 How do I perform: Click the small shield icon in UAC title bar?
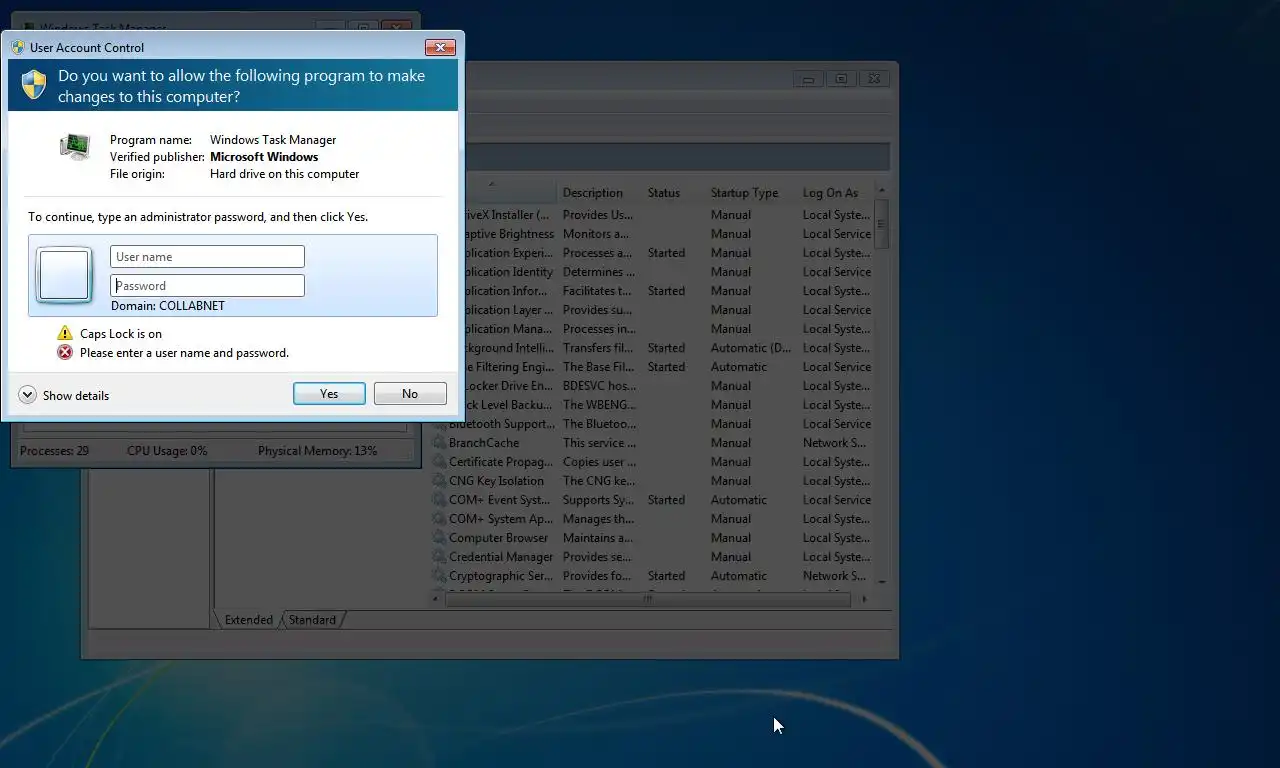pyautogui.click(x=18, y=47)
